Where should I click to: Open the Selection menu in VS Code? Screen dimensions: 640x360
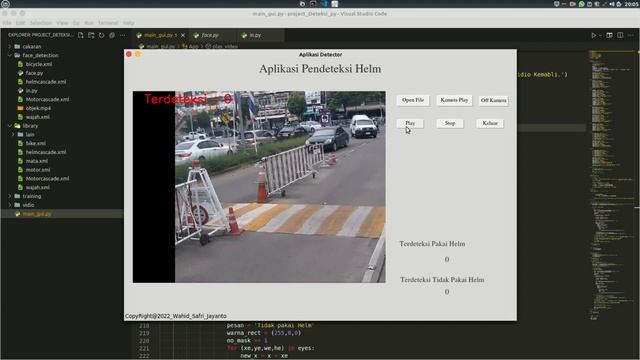click(x=41, y=23)
